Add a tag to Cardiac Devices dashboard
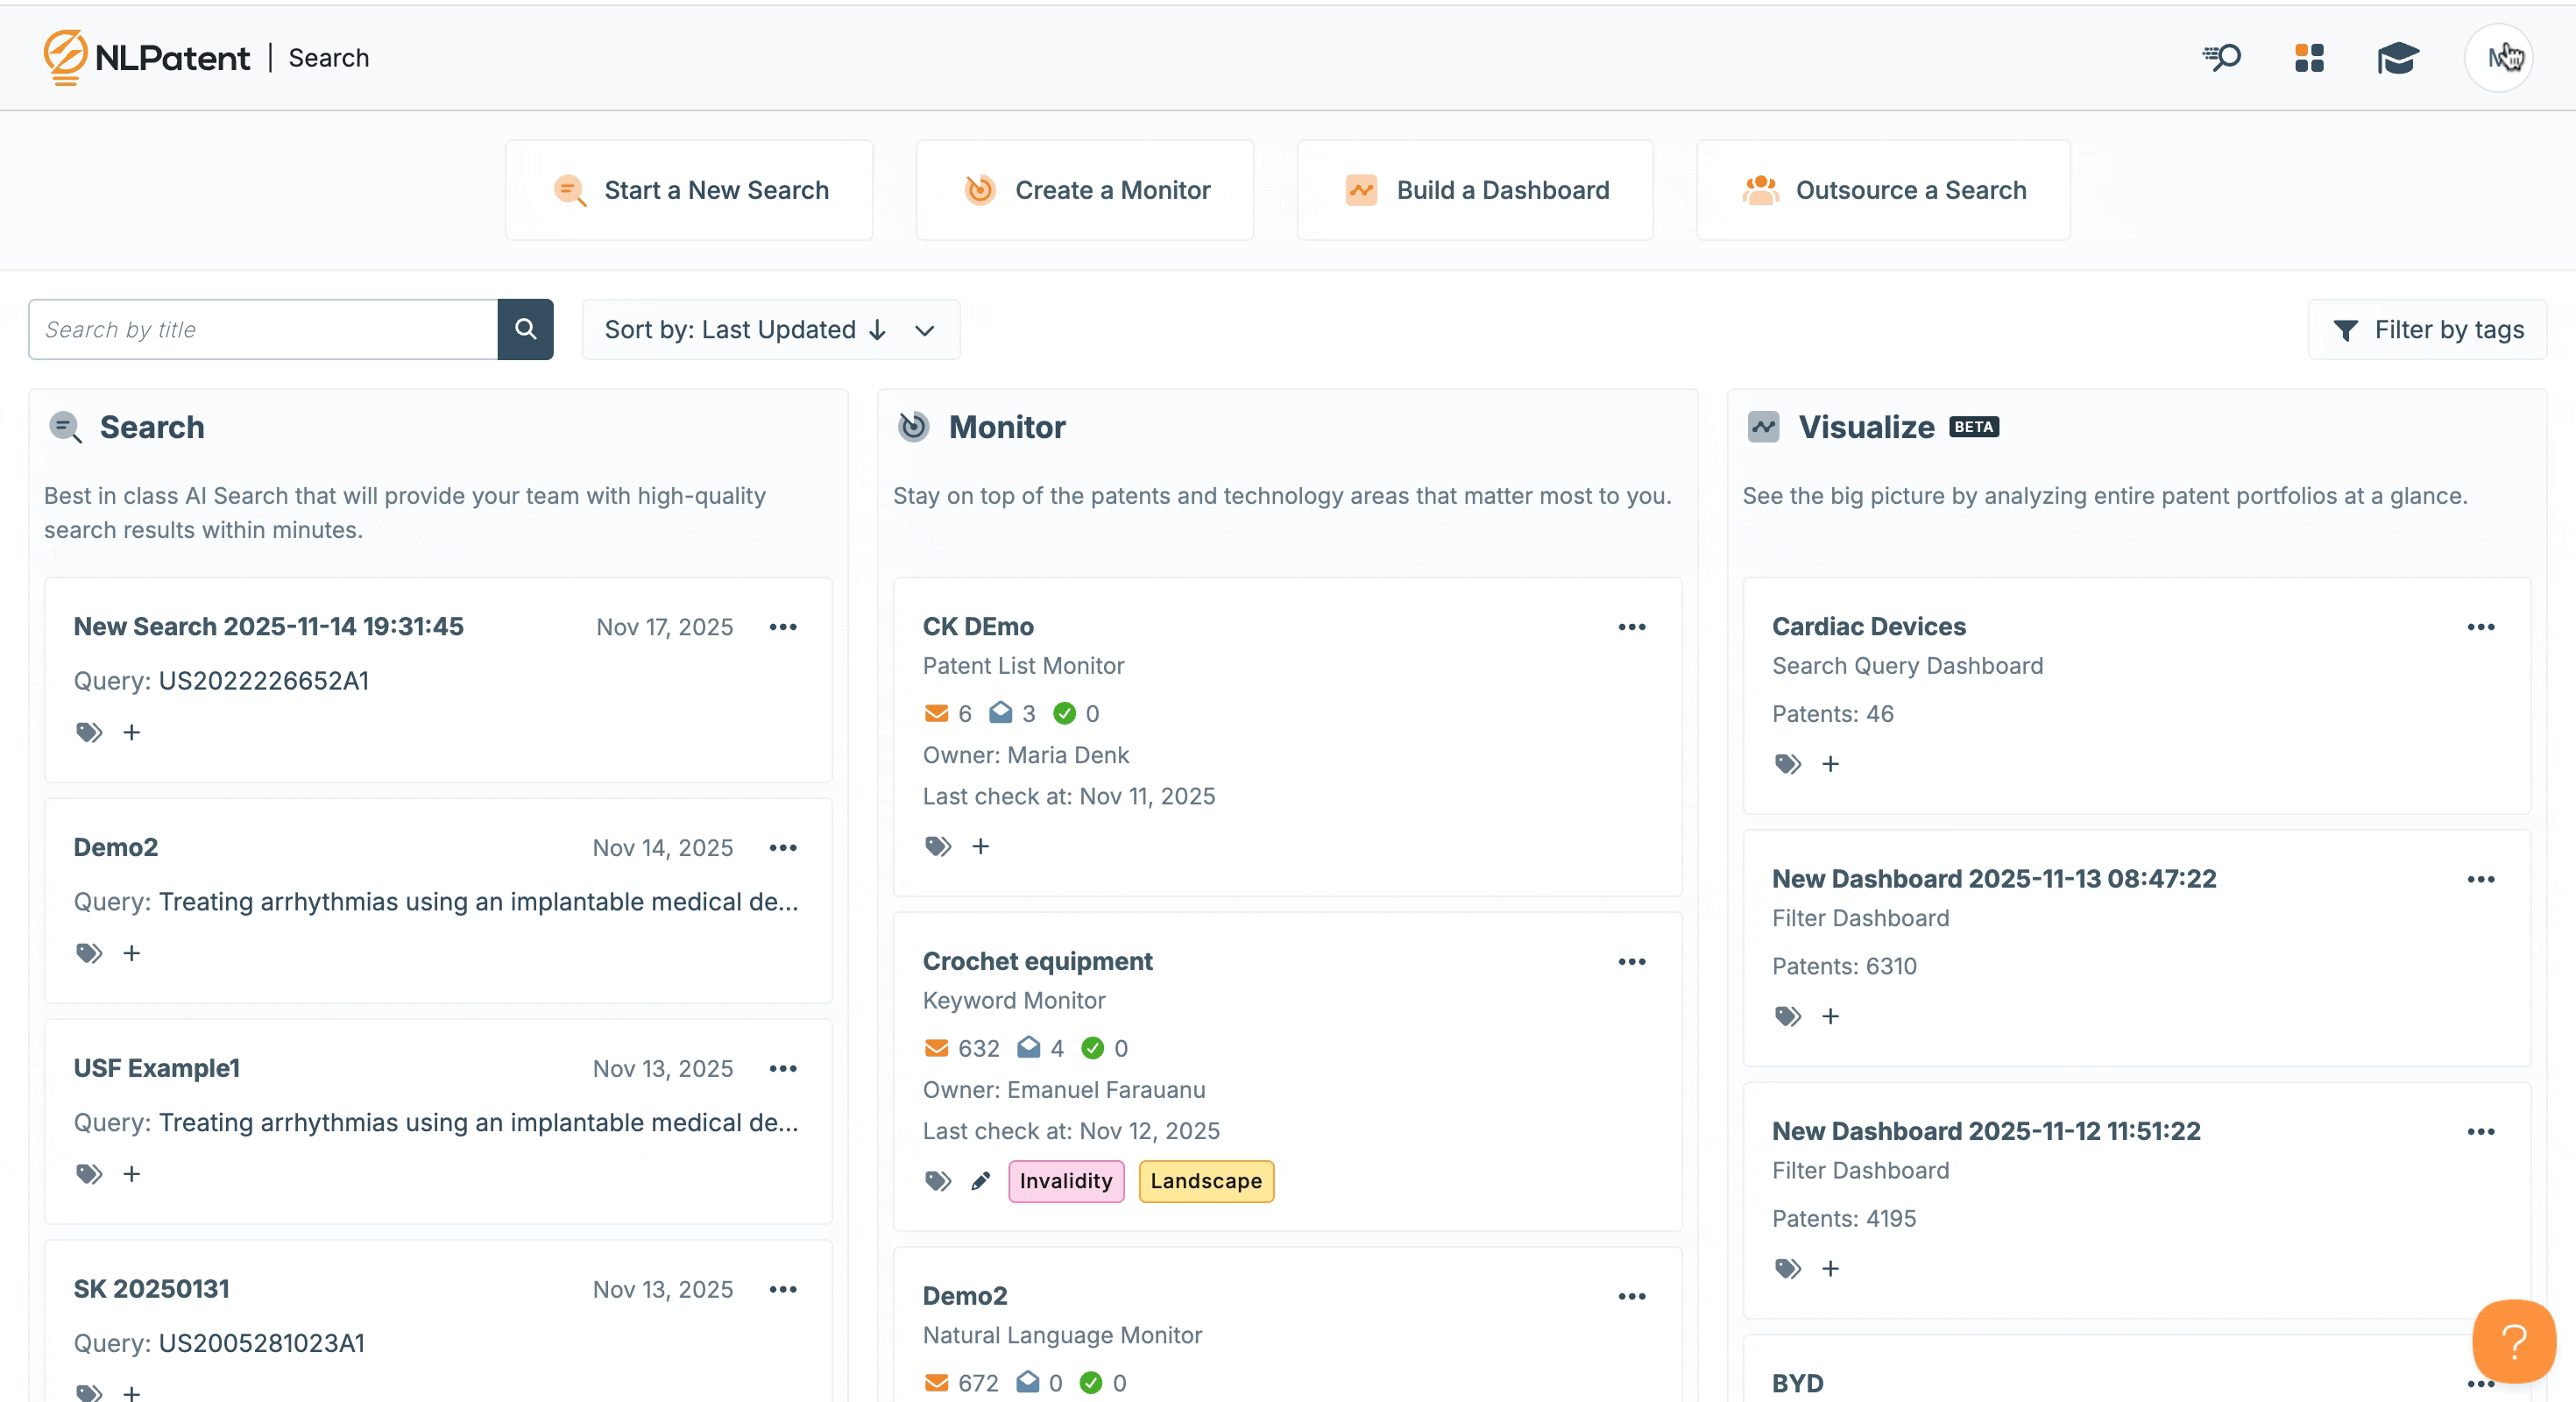The height and width of the screenshot is (1402, 2576). 1830,764
